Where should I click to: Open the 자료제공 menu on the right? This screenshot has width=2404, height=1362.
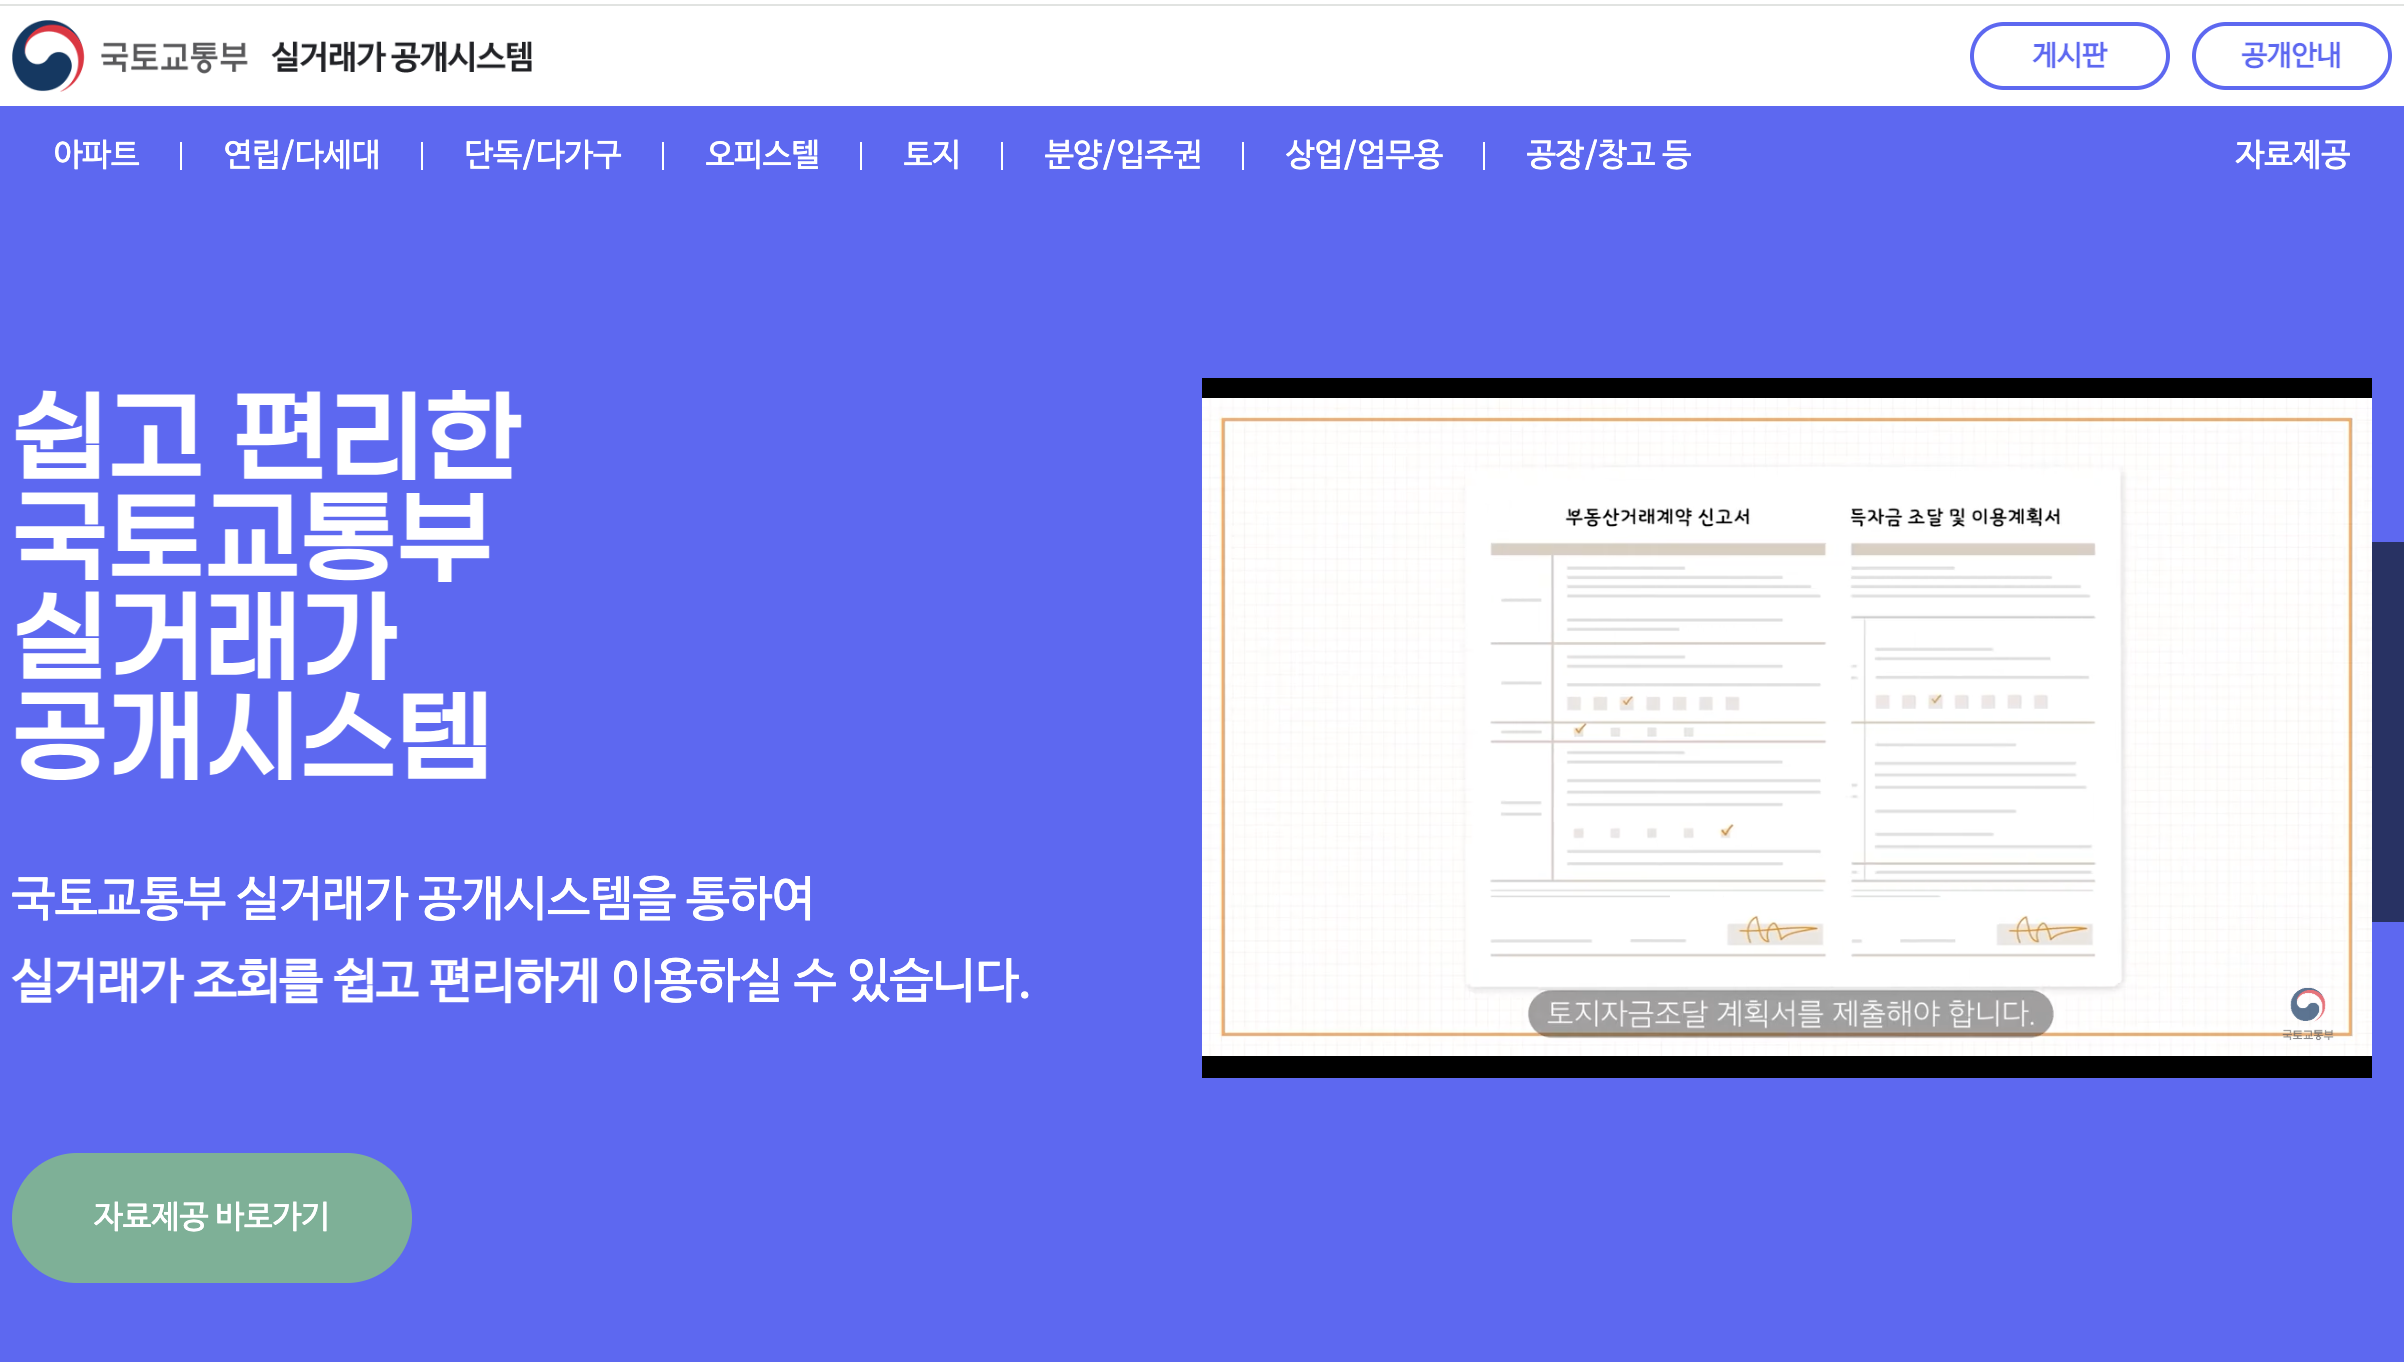[2292, 154]
